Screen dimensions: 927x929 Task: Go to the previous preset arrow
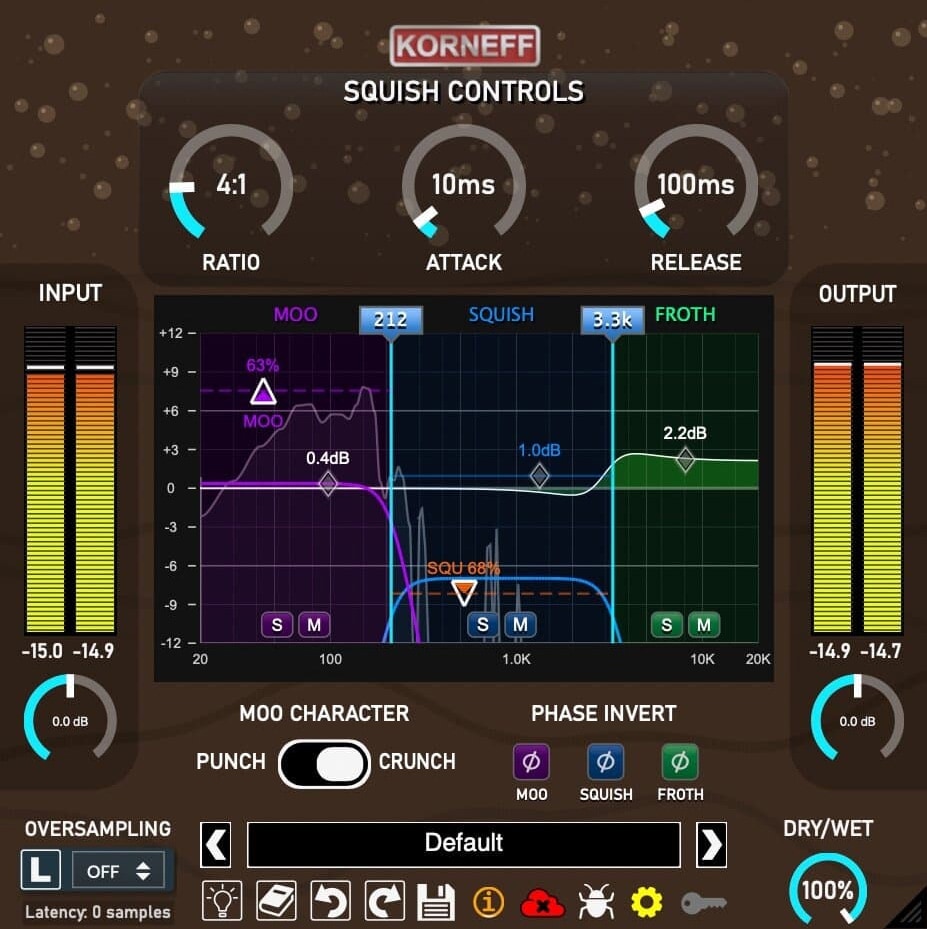(217, 845)
